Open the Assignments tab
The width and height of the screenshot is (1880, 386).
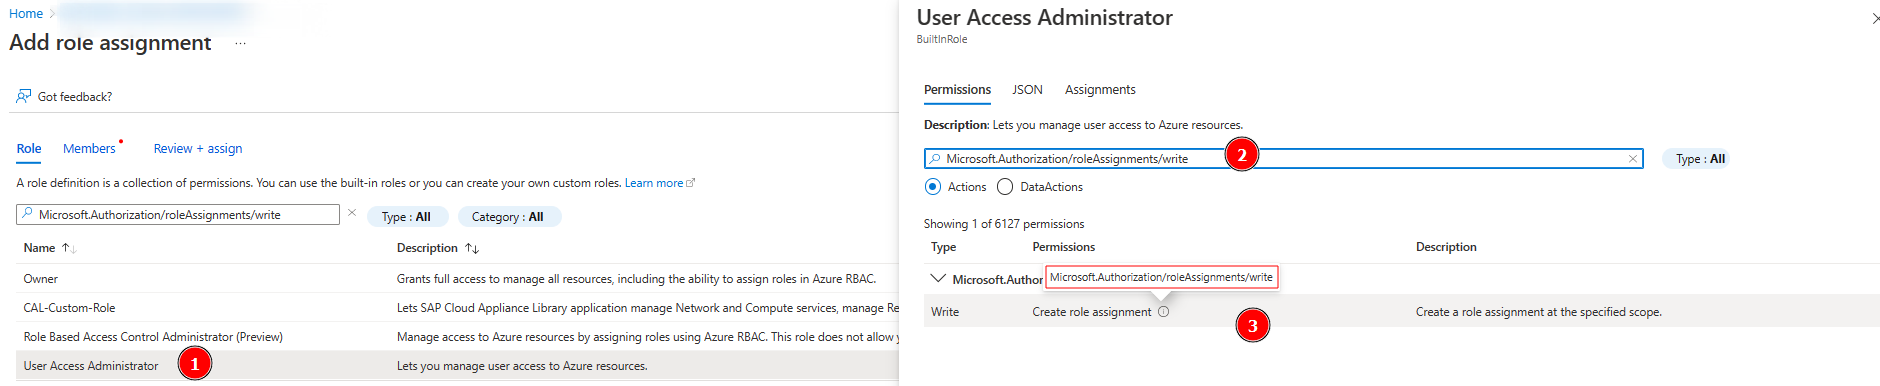(x=1100, y=90)
